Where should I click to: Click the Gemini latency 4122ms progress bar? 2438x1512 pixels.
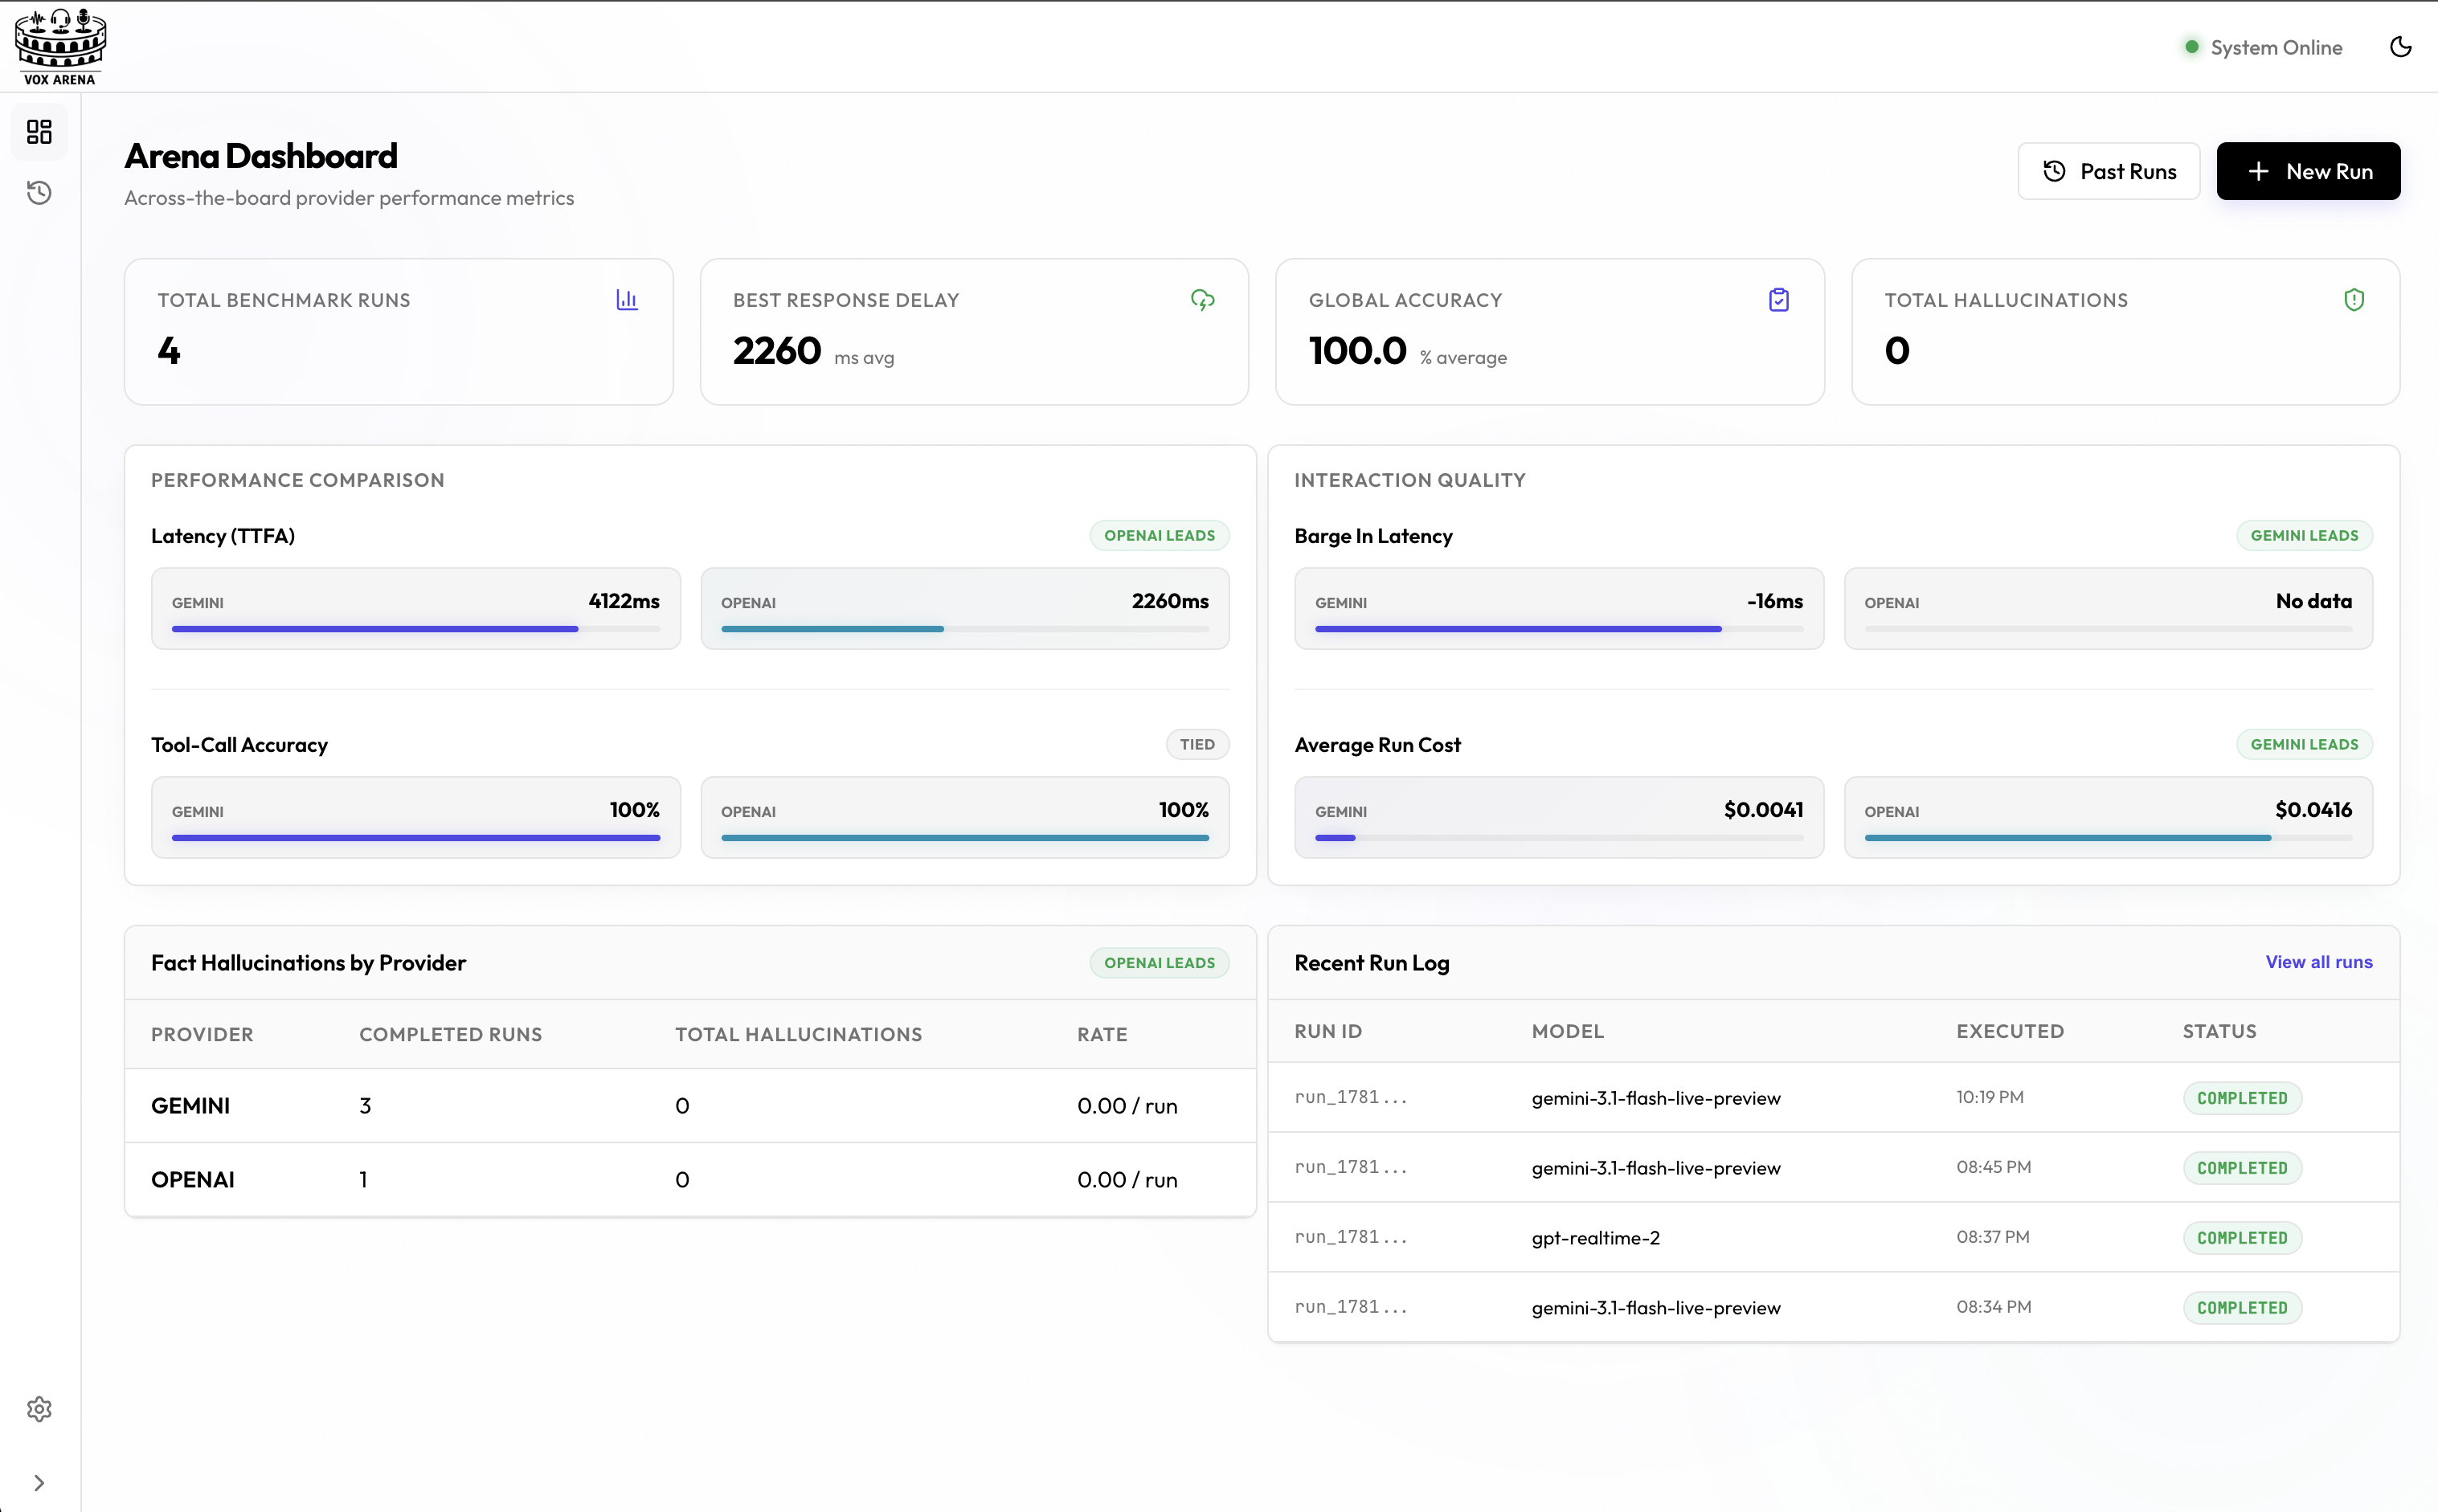coord(415,629)
